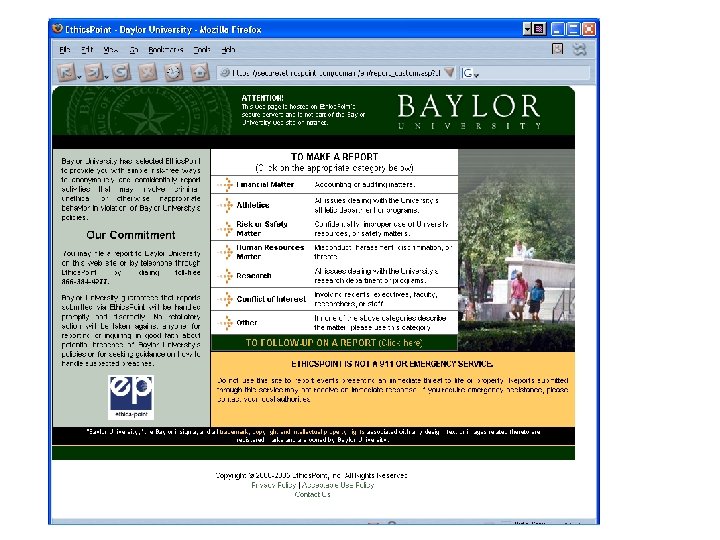
Task: Open the Contact Us link
Action: 312,495
